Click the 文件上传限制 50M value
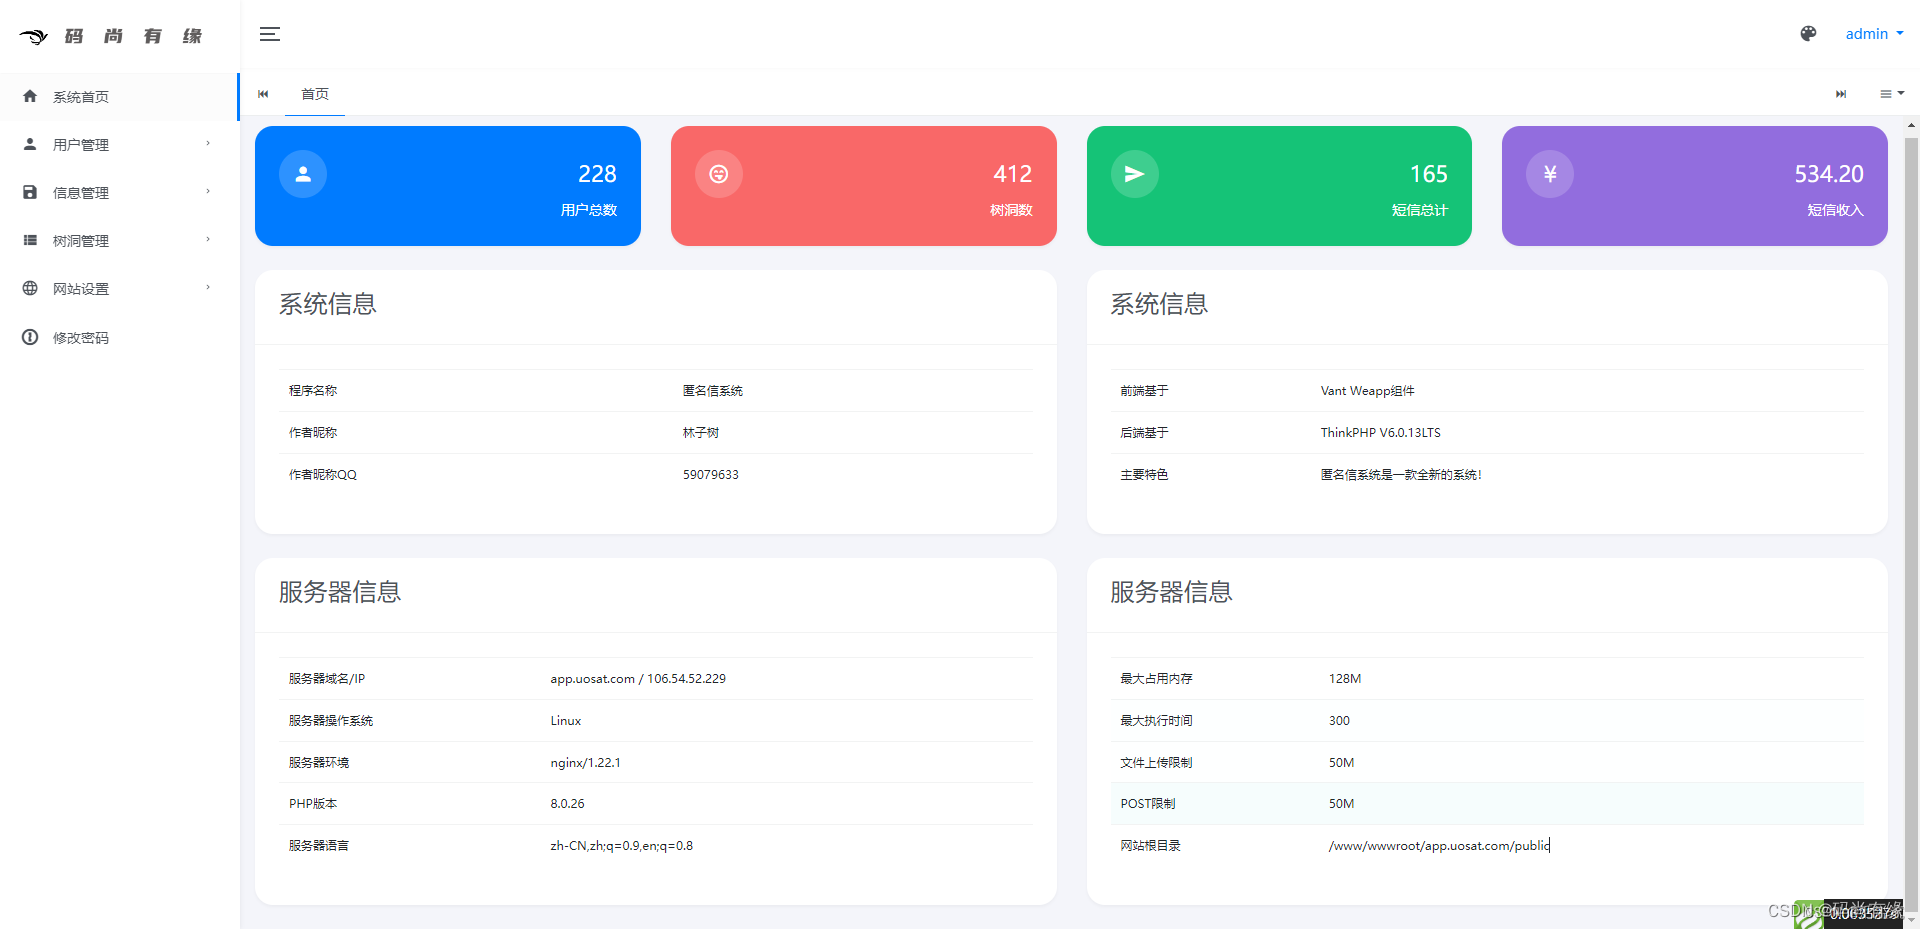This screenshot has height=929, width=1920. coord(1341,763)
